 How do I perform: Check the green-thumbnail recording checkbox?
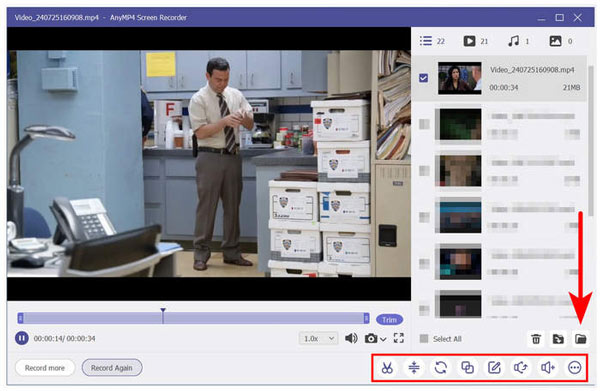pyautogui.click(x=424, y=124)
